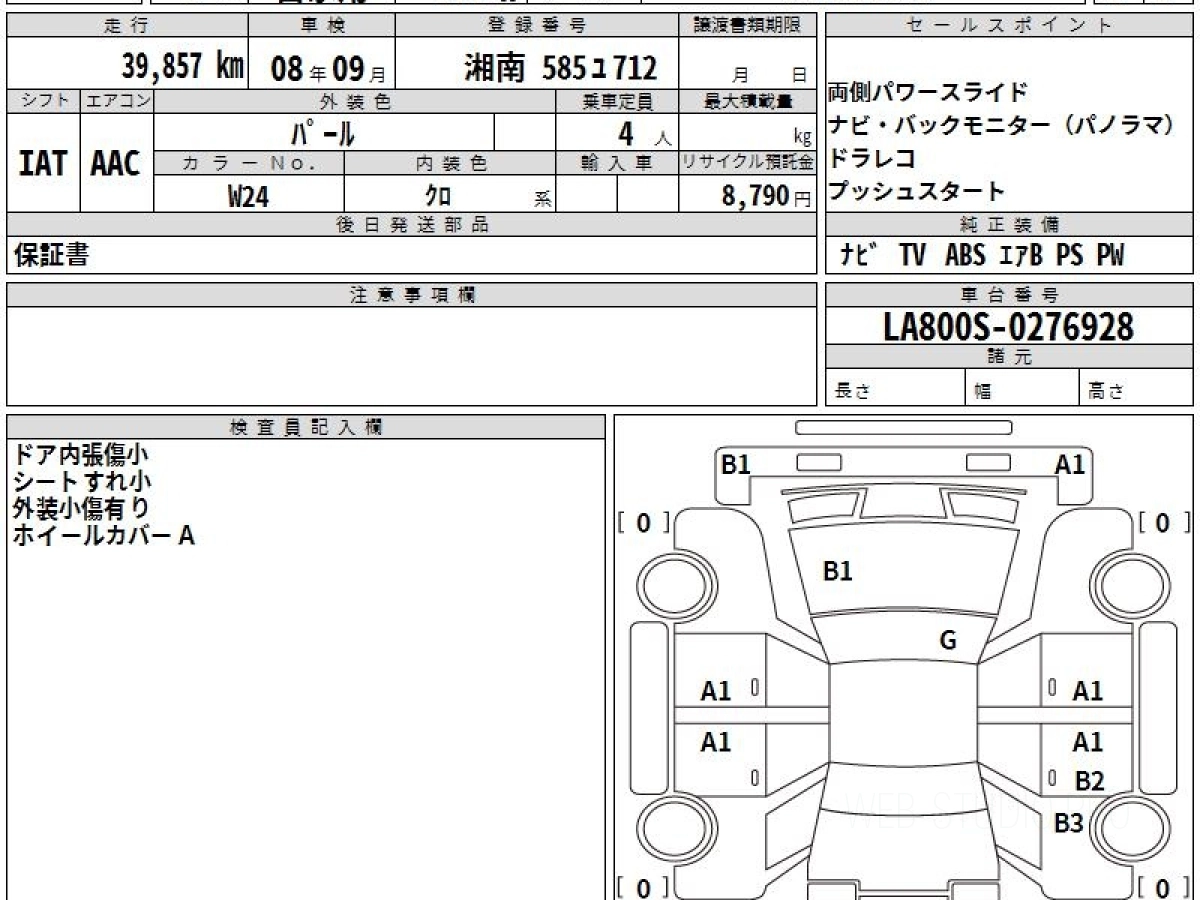Image resolution: width=1200 pixels, height=900 pixels.
Task: Click the 諸元 header
Action: click(1010, 358)
